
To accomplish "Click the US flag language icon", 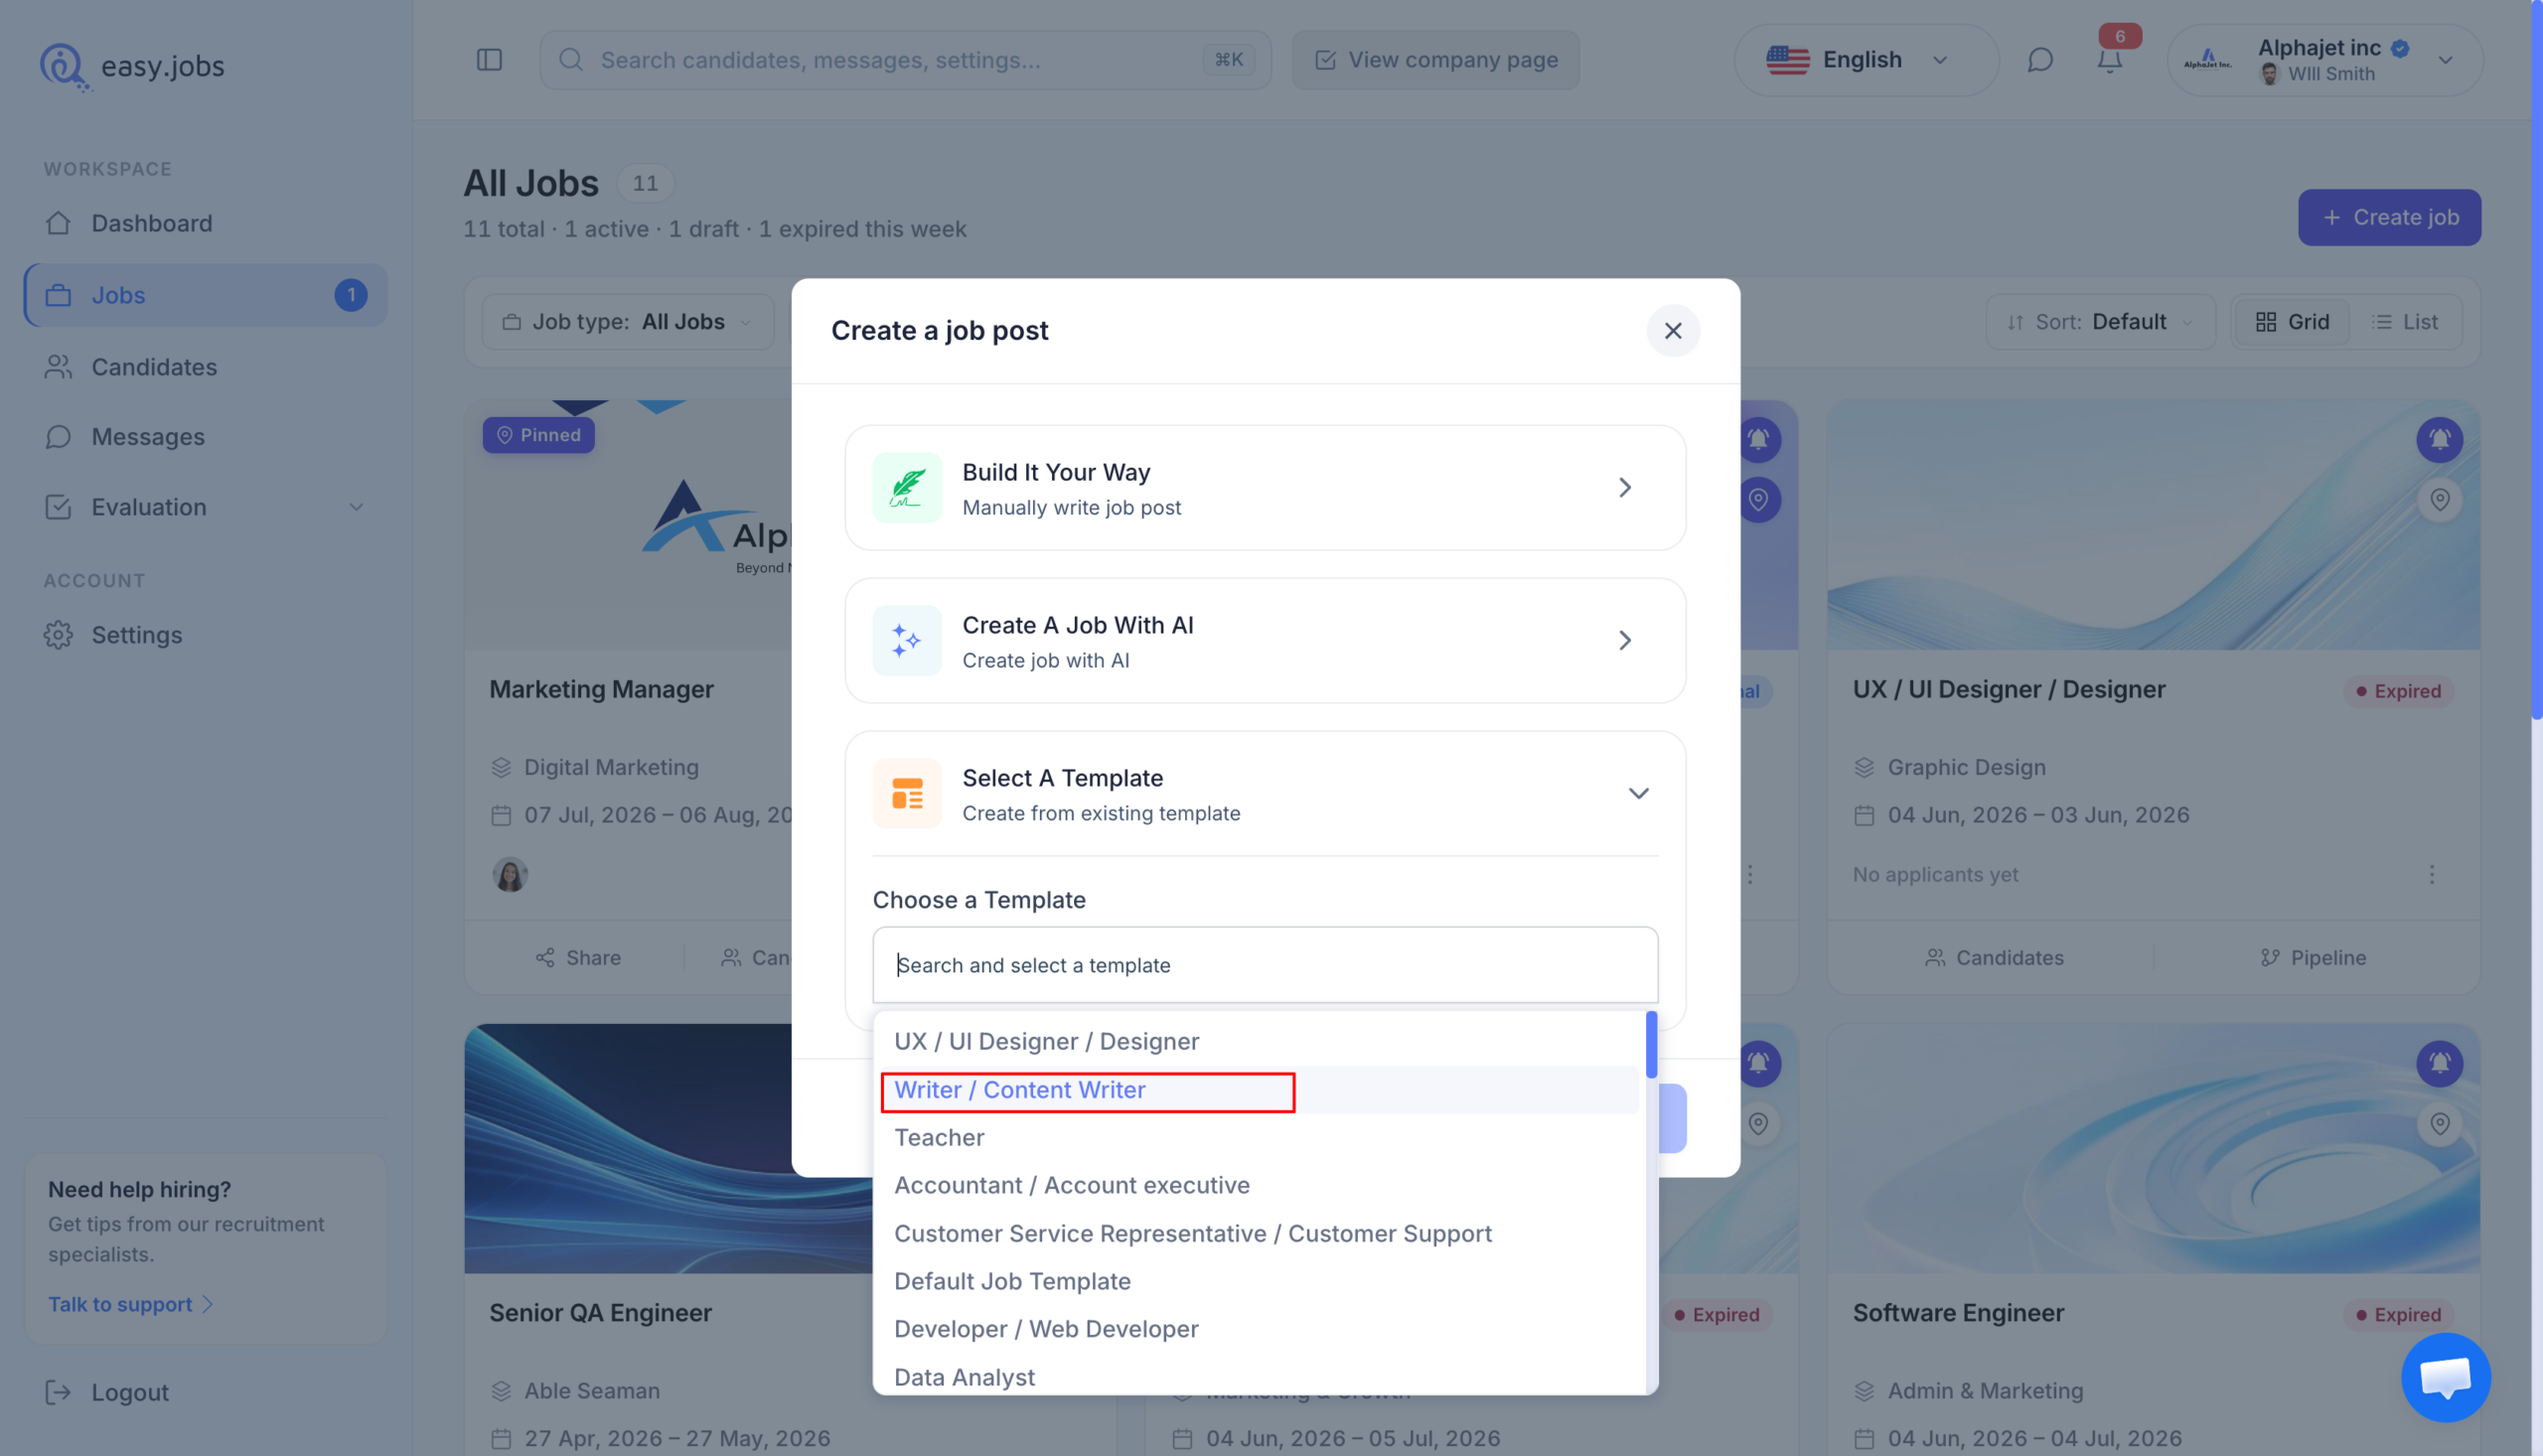I will 1788,60.
